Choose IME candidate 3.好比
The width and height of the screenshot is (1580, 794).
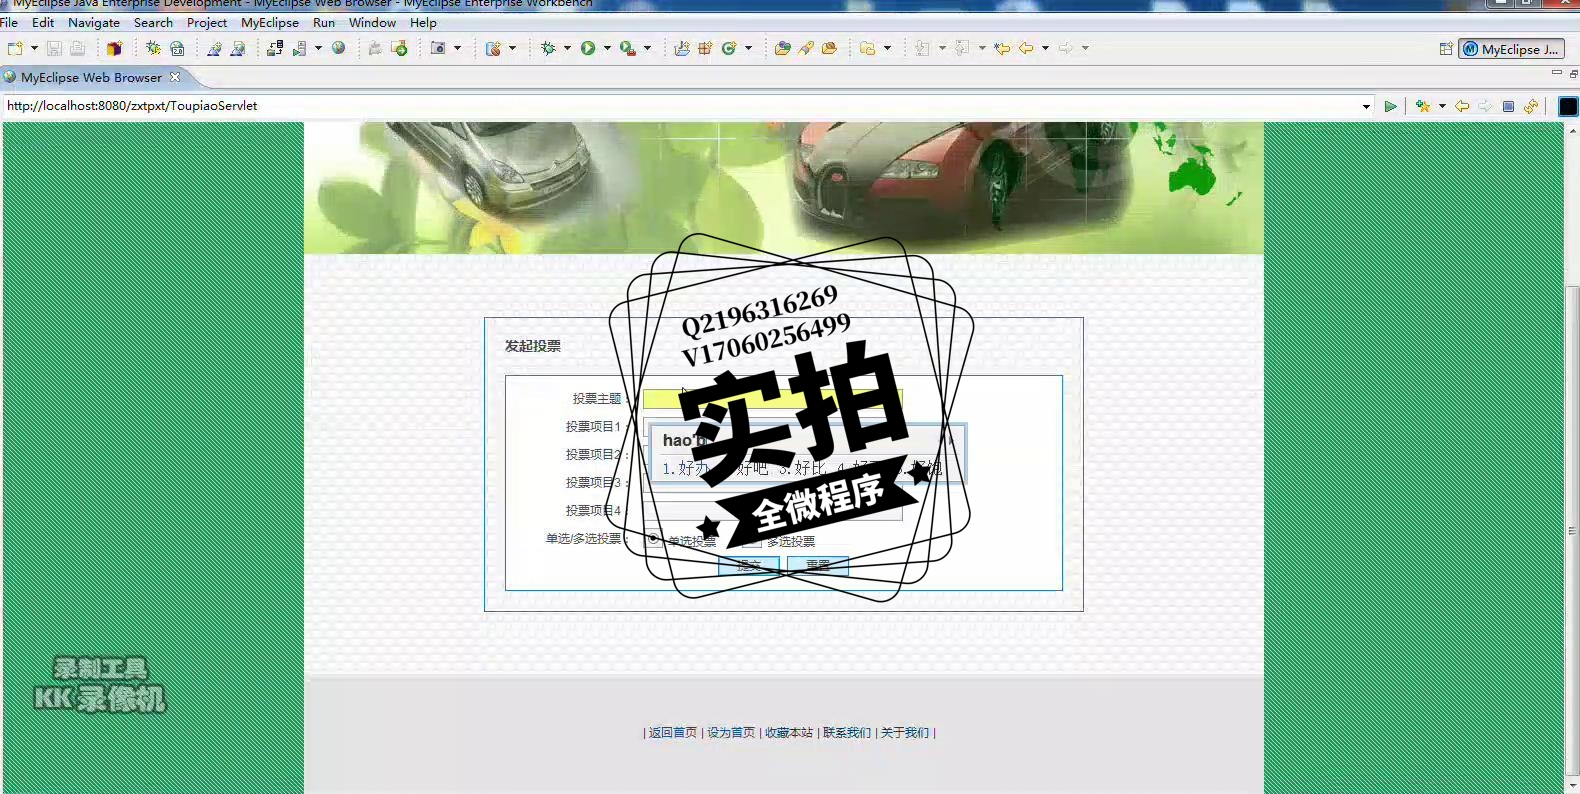pos(802,468)
